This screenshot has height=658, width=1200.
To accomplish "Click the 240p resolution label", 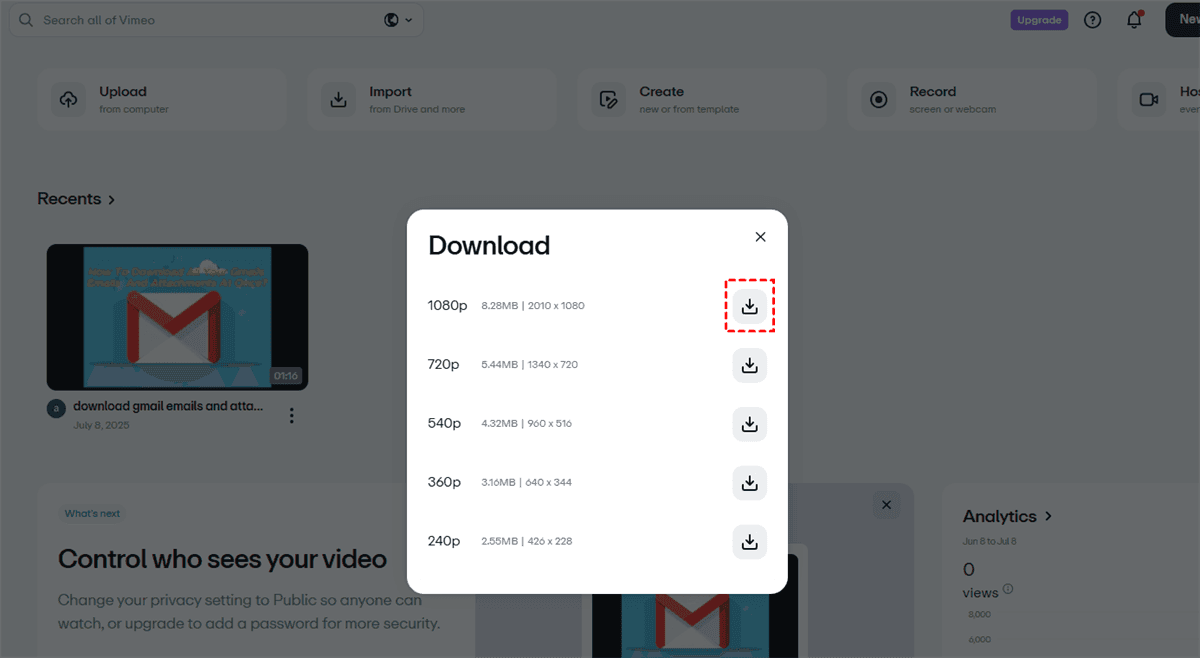I will pyautogui.click(x=444, y=541).
